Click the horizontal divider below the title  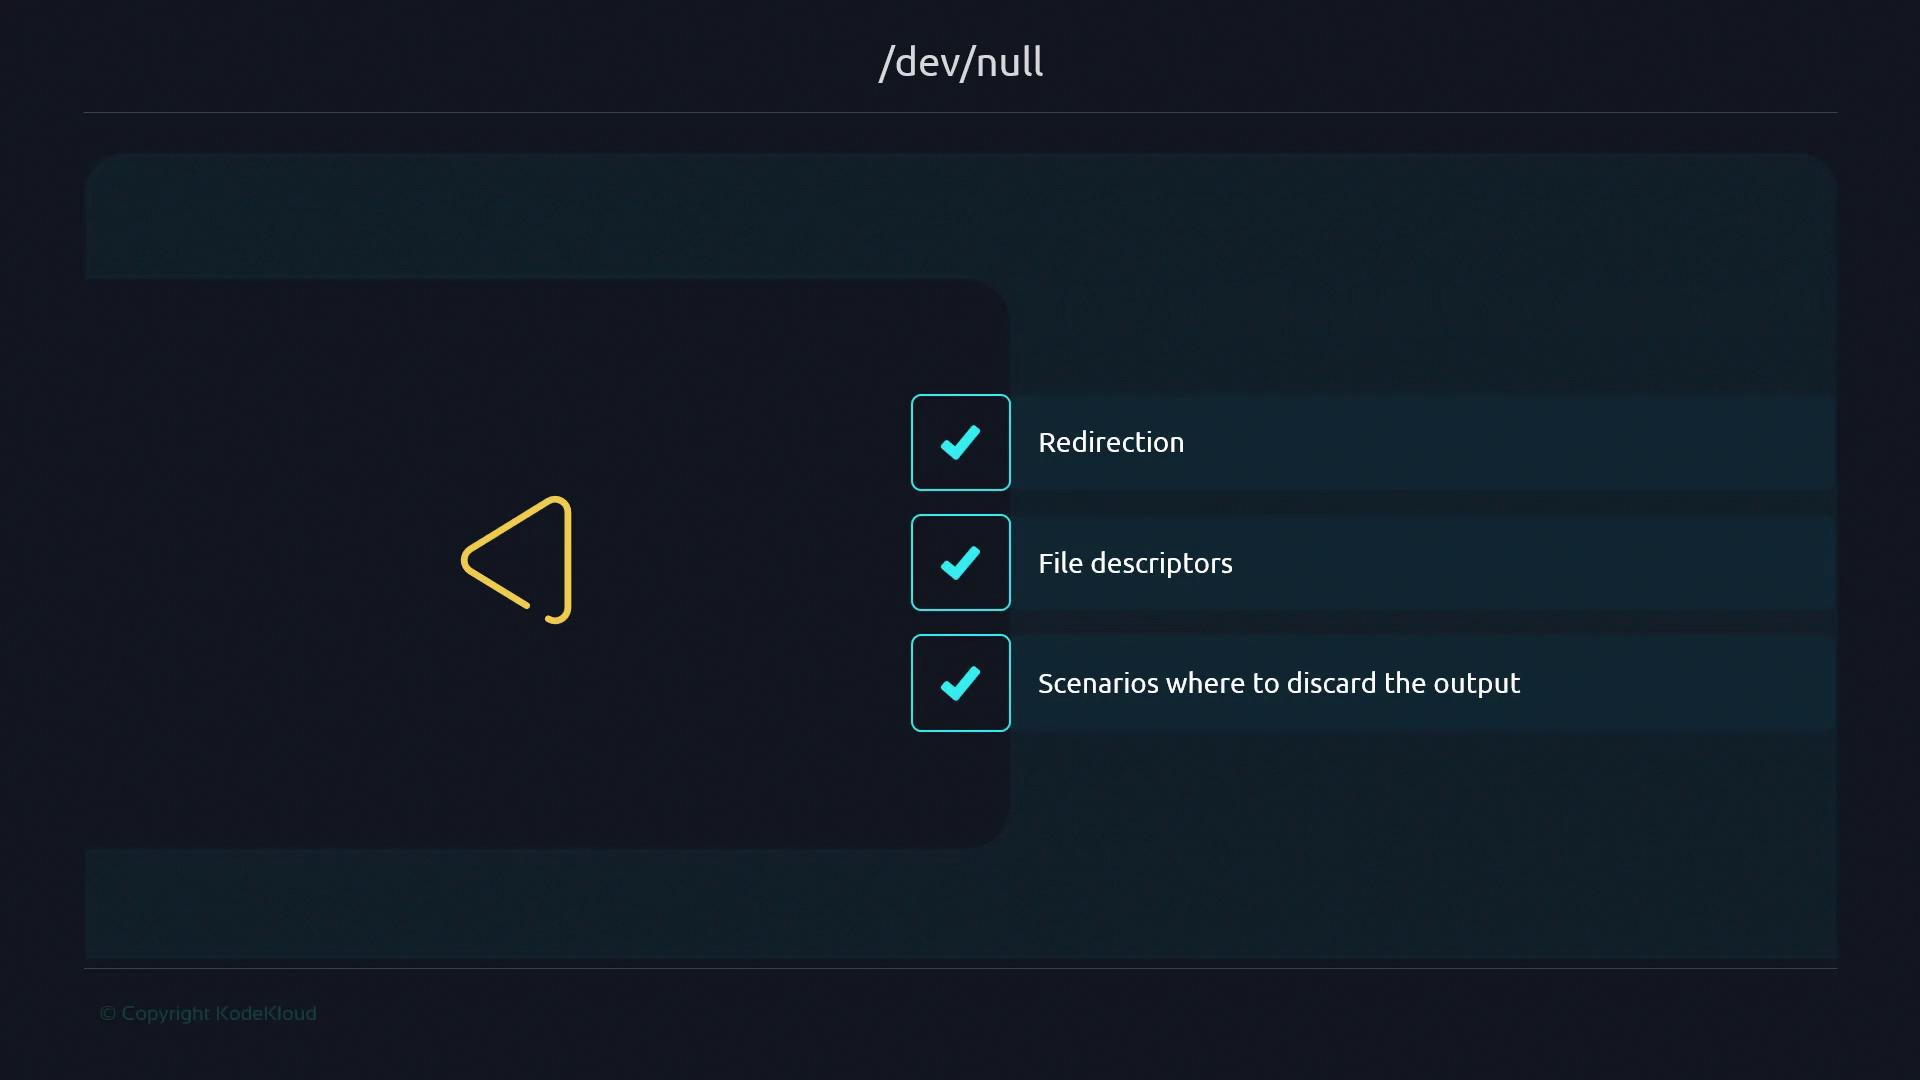point(960,112)
